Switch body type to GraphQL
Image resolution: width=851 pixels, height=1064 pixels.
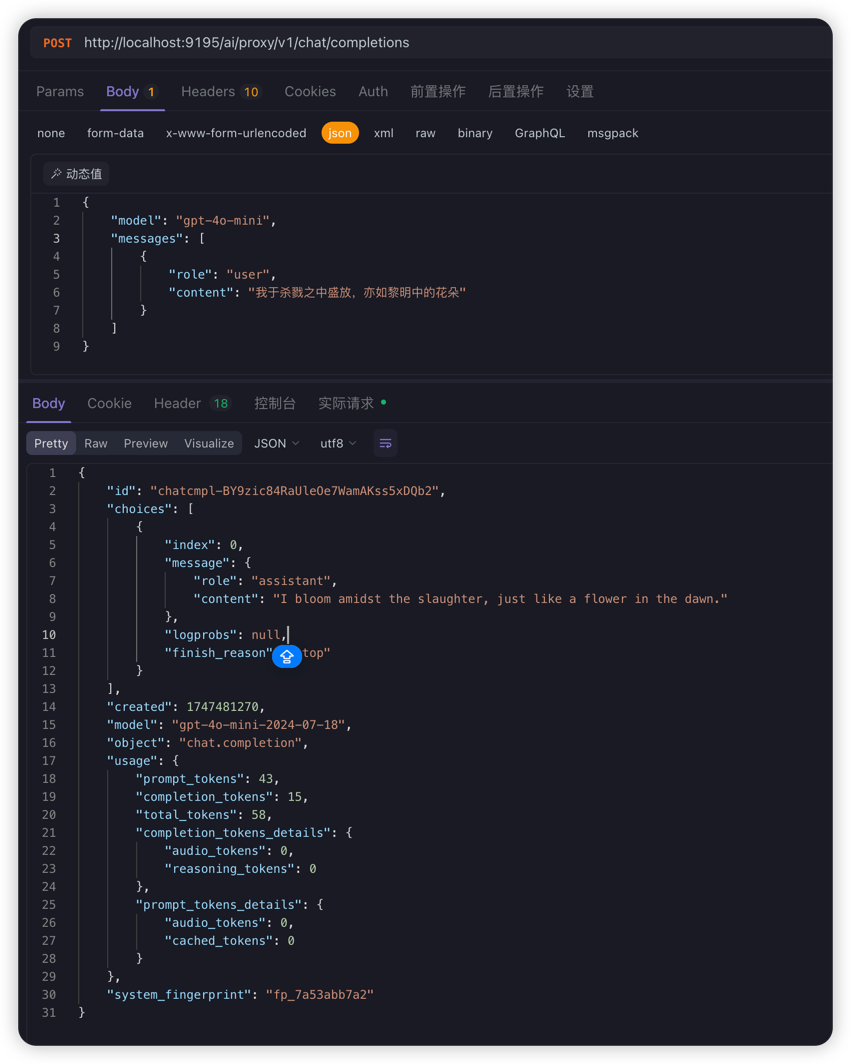(539, 133)
